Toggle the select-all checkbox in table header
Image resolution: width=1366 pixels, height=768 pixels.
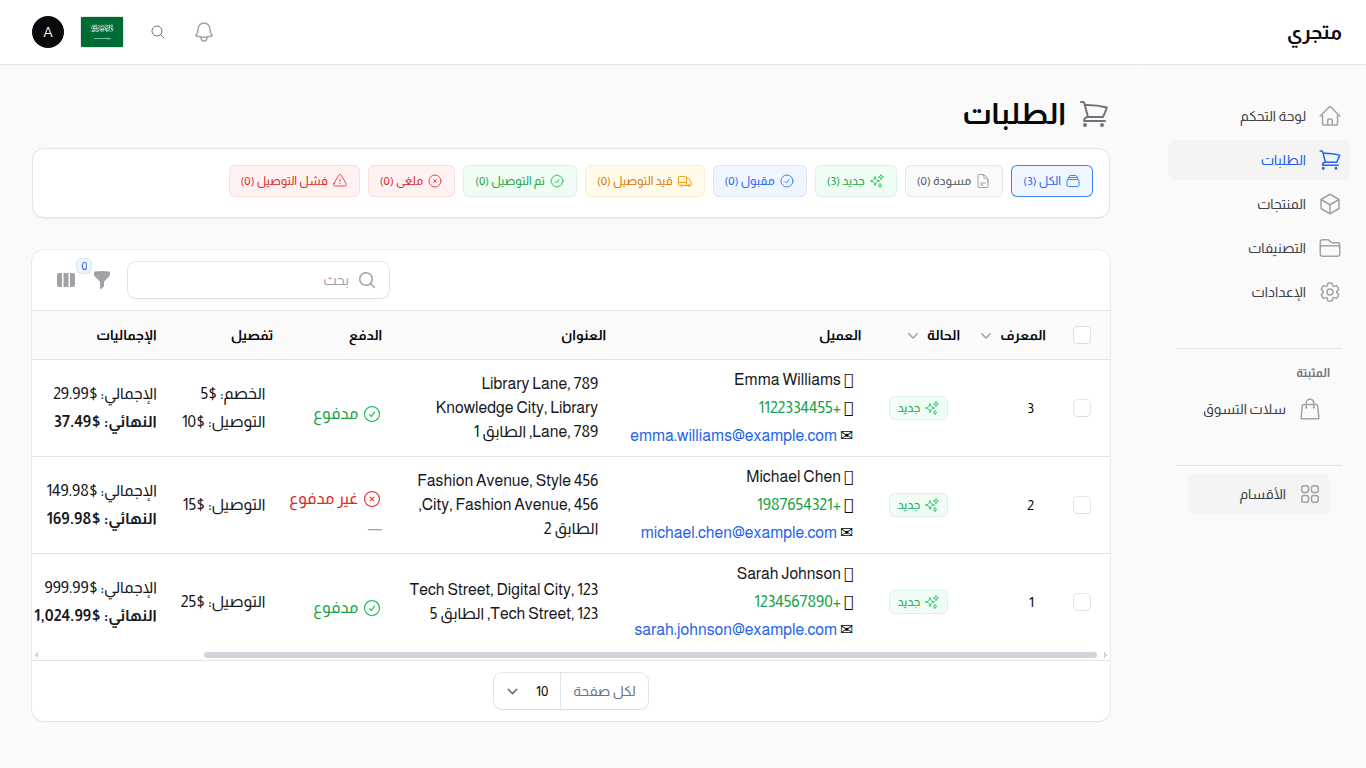[x=1081, y=335]
